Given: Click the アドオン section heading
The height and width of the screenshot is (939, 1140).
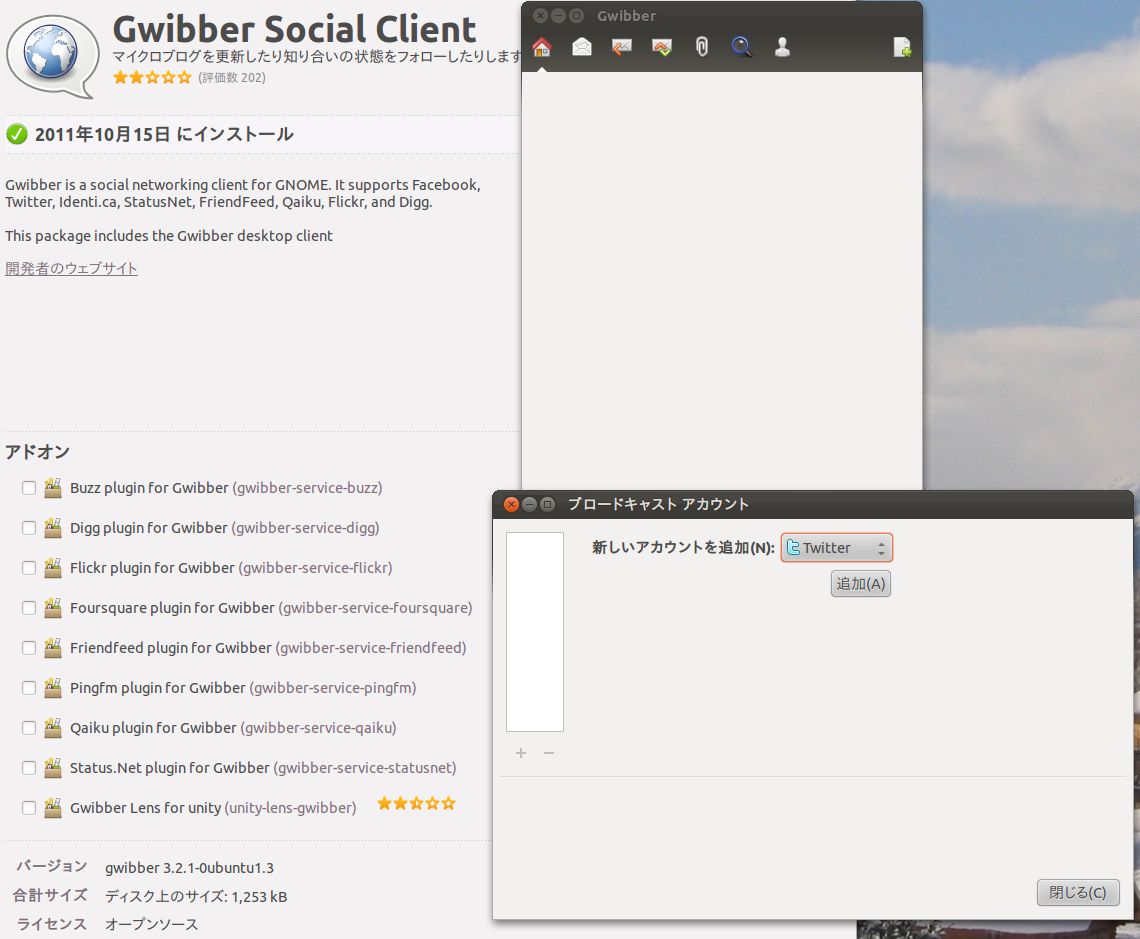Looking at the screenshot, I should [x=38, y=452].
